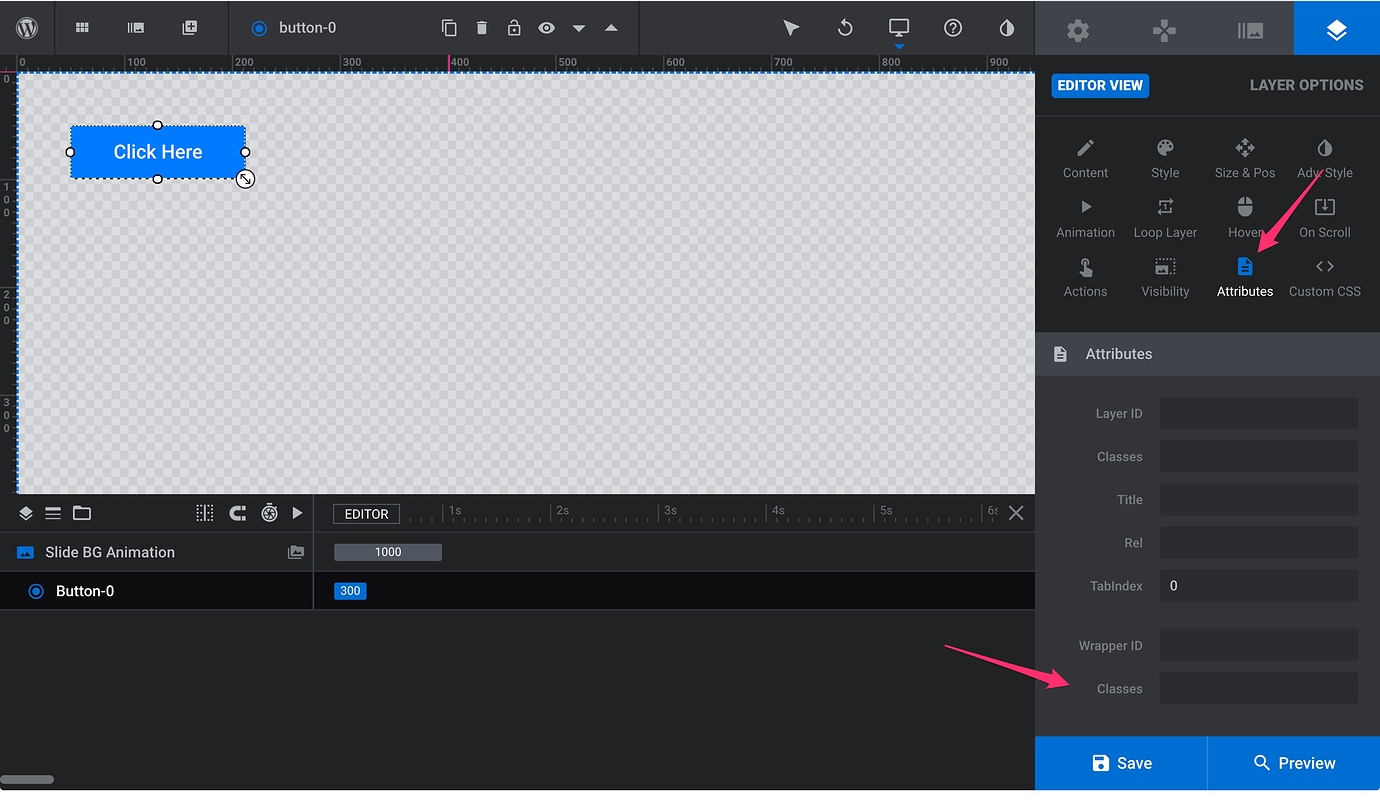The width and height of the screenshot is (1380, 804).
Task: Switch to the Editor View tab
Action: (x=1100, y=85)
